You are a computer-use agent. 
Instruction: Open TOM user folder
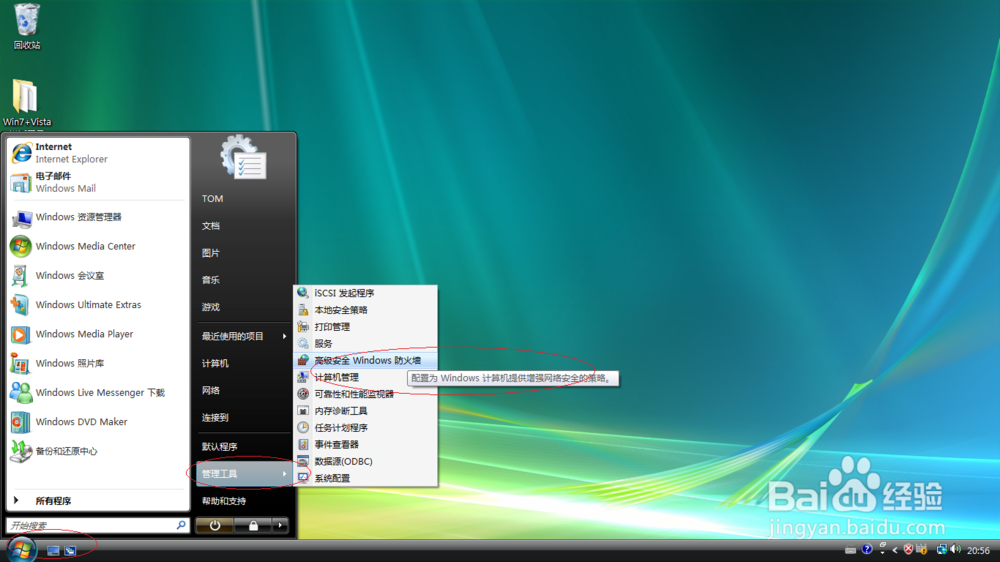point(244,198)
